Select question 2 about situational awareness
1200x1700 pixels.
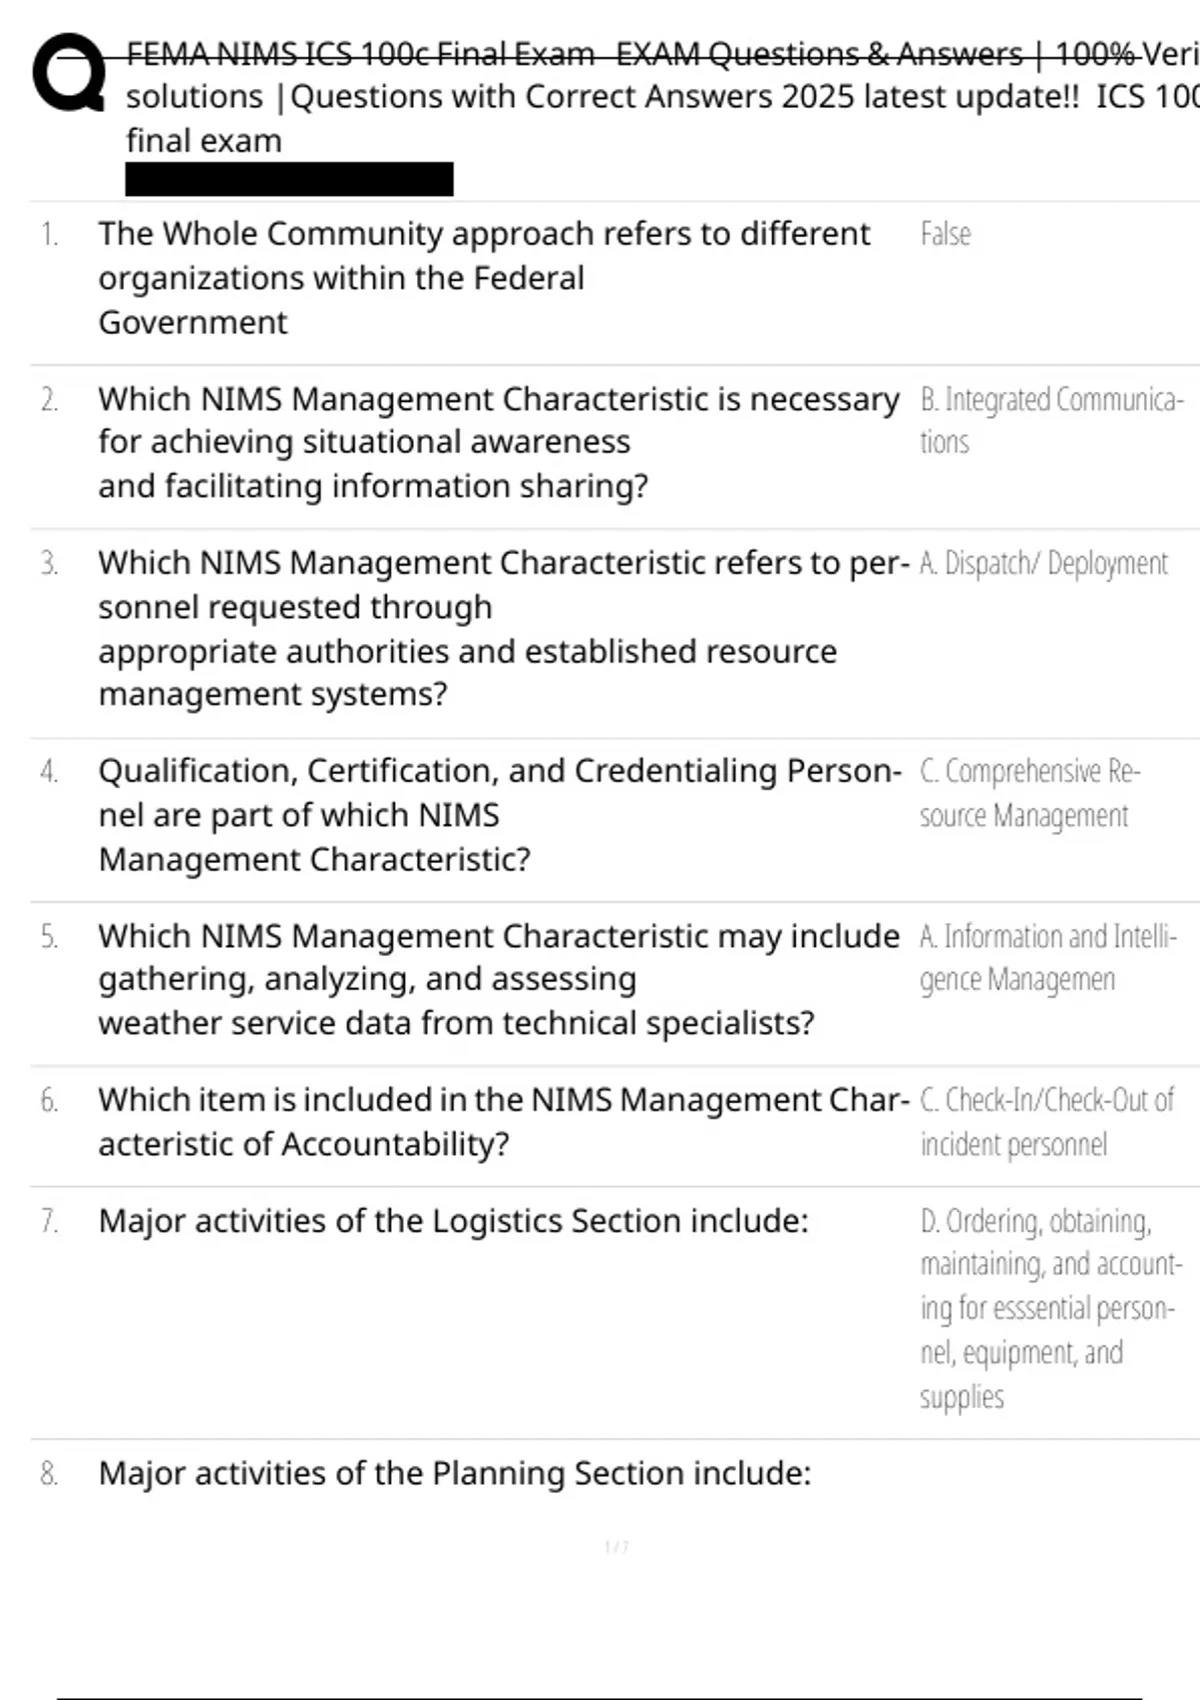[x=498, y=442]
